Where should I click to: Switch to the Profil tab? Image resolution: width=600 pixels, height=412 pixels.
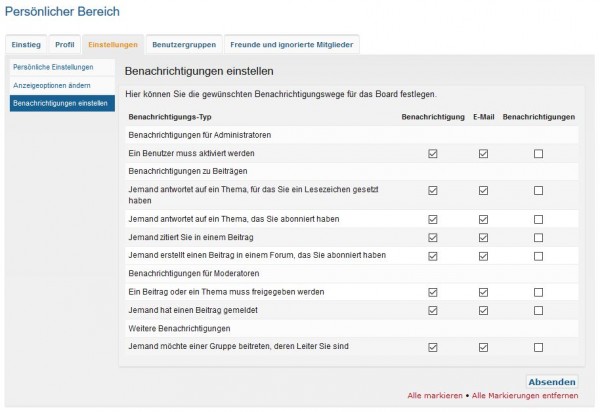(x=64, y=45)
